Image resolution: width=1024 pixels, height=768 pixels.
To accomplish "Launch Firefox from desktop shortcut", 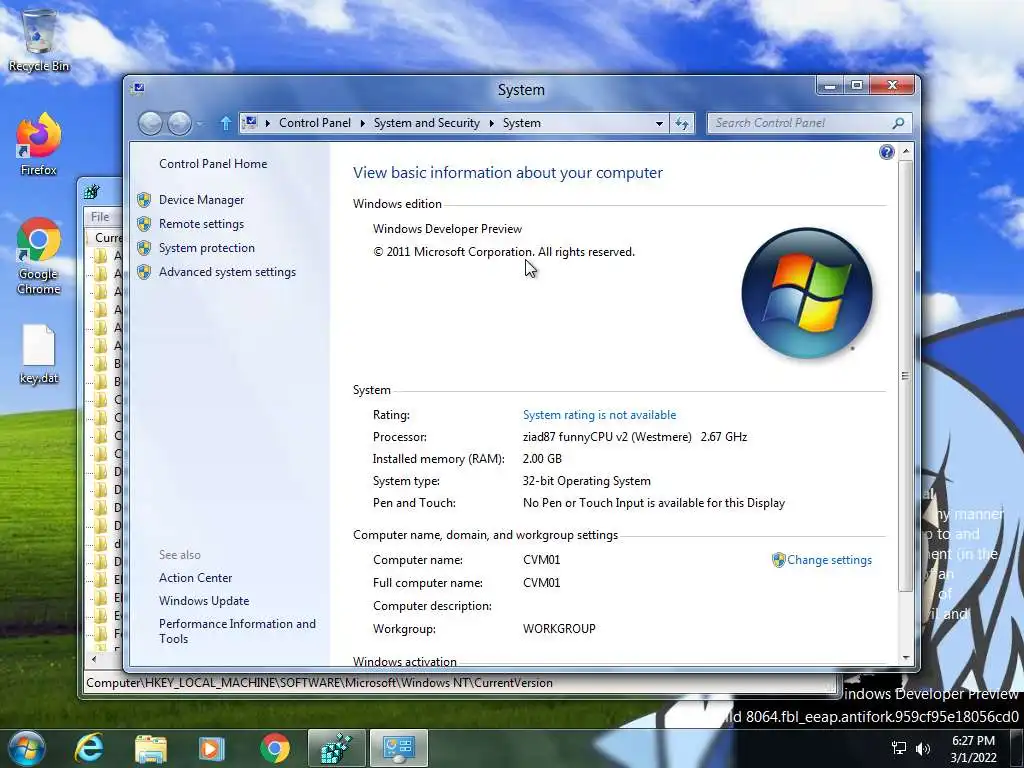I will click(x=39, y=144).
